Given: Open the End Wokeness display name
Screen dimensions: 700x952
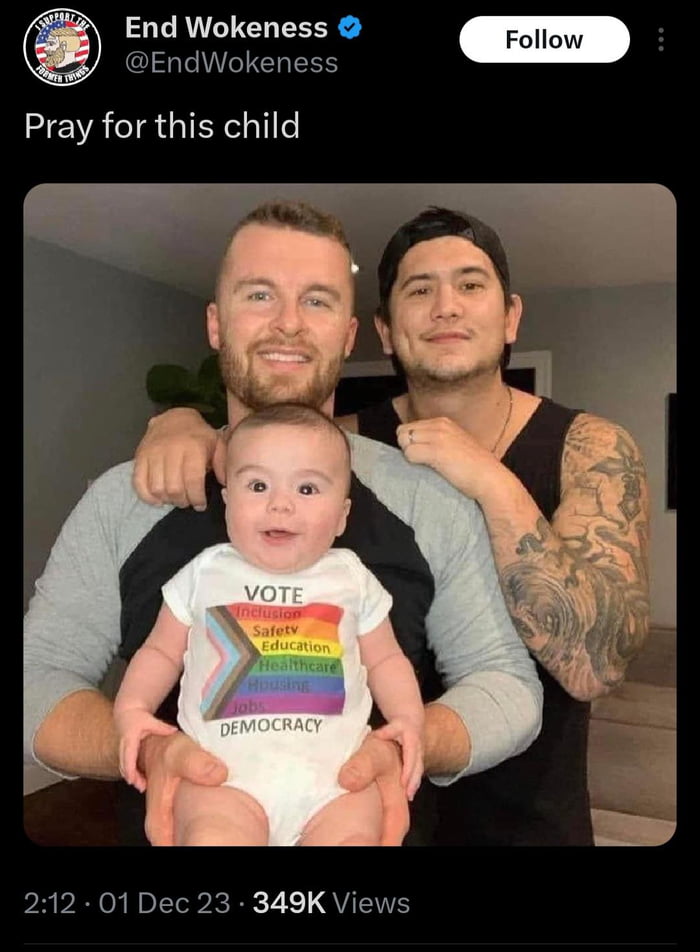Looking at the screenshot, I should click(x=226, y=28).
